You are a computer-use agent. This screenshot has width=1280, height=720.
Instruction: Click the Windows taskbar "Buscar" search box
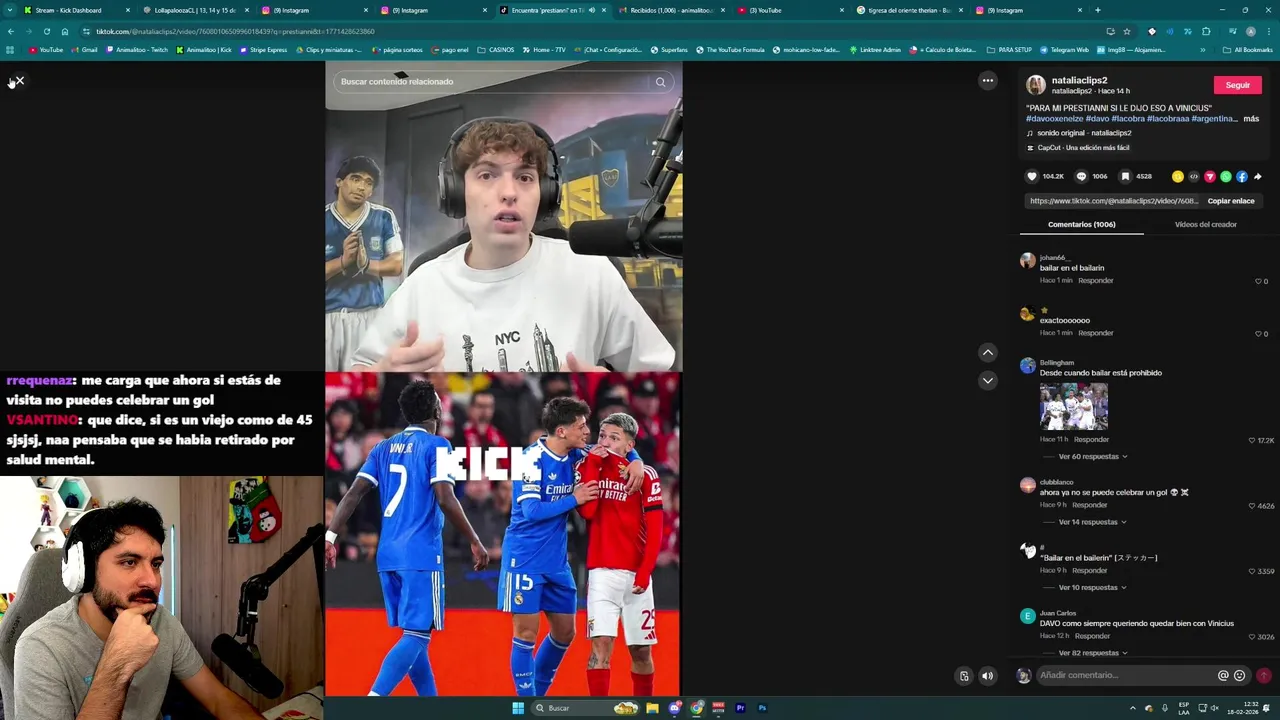[x=586, y=708]
